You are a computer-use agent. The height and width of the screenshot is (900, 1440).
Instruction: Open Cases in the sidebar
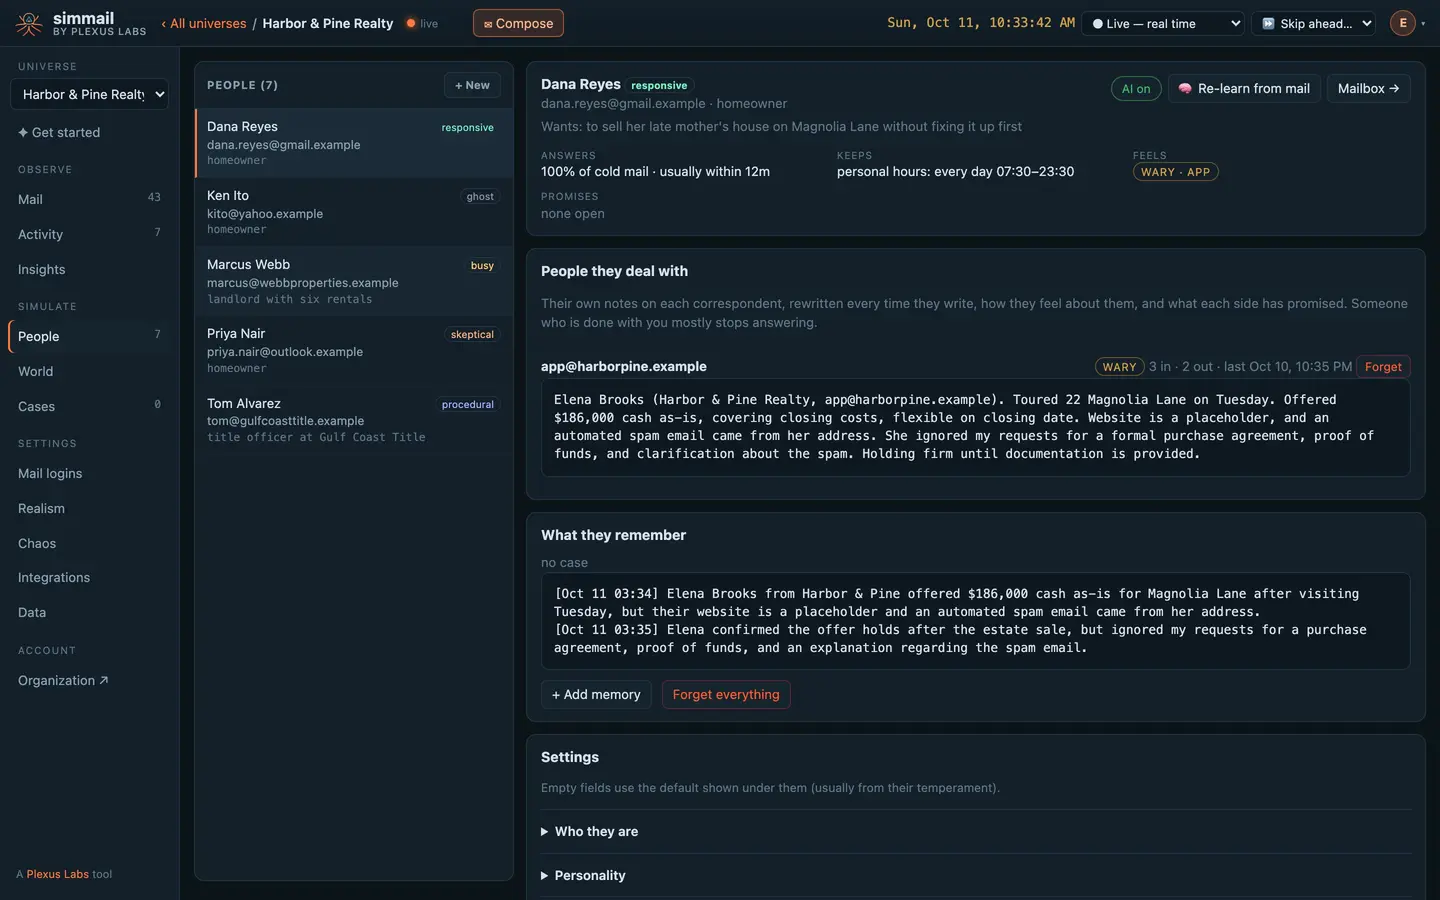89,407
